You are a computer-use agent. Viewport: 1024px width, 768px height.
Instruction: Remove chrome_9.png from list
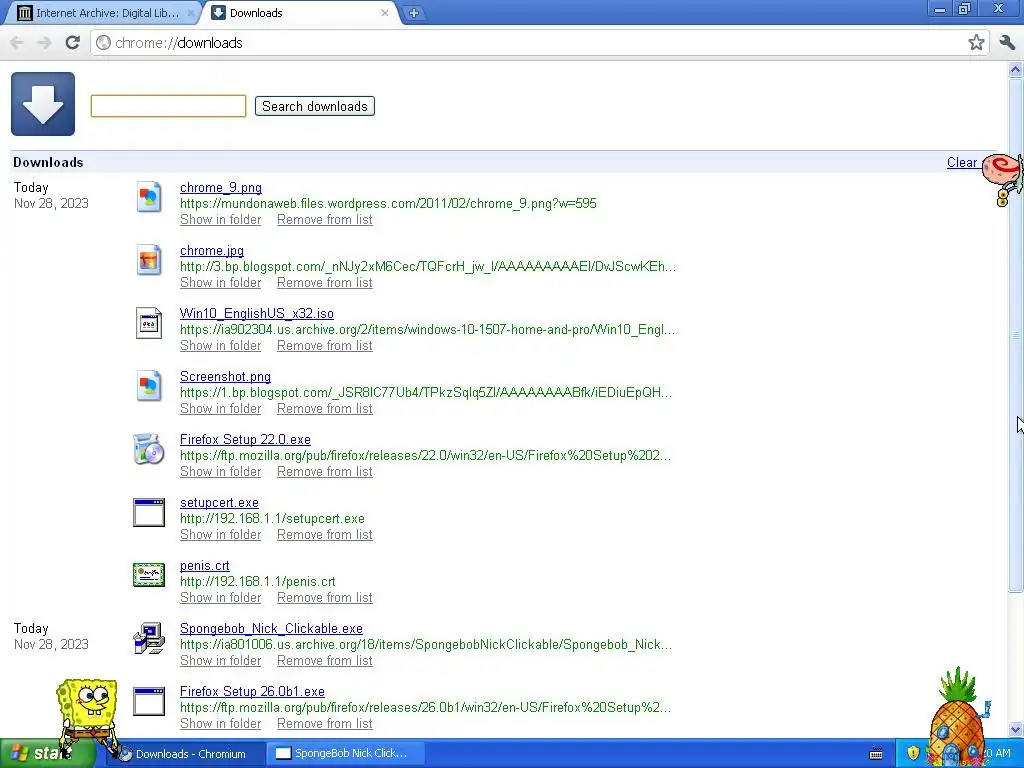[x=325, y=219]
